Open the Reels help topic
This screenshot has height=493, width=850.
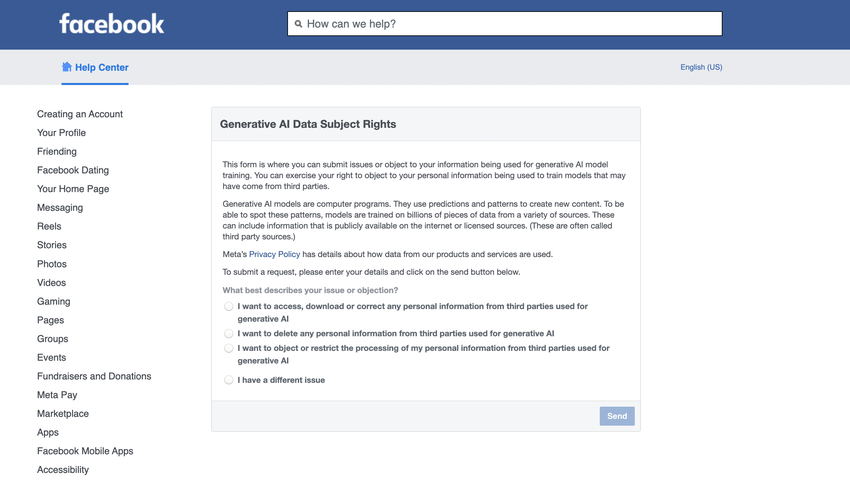49,226
